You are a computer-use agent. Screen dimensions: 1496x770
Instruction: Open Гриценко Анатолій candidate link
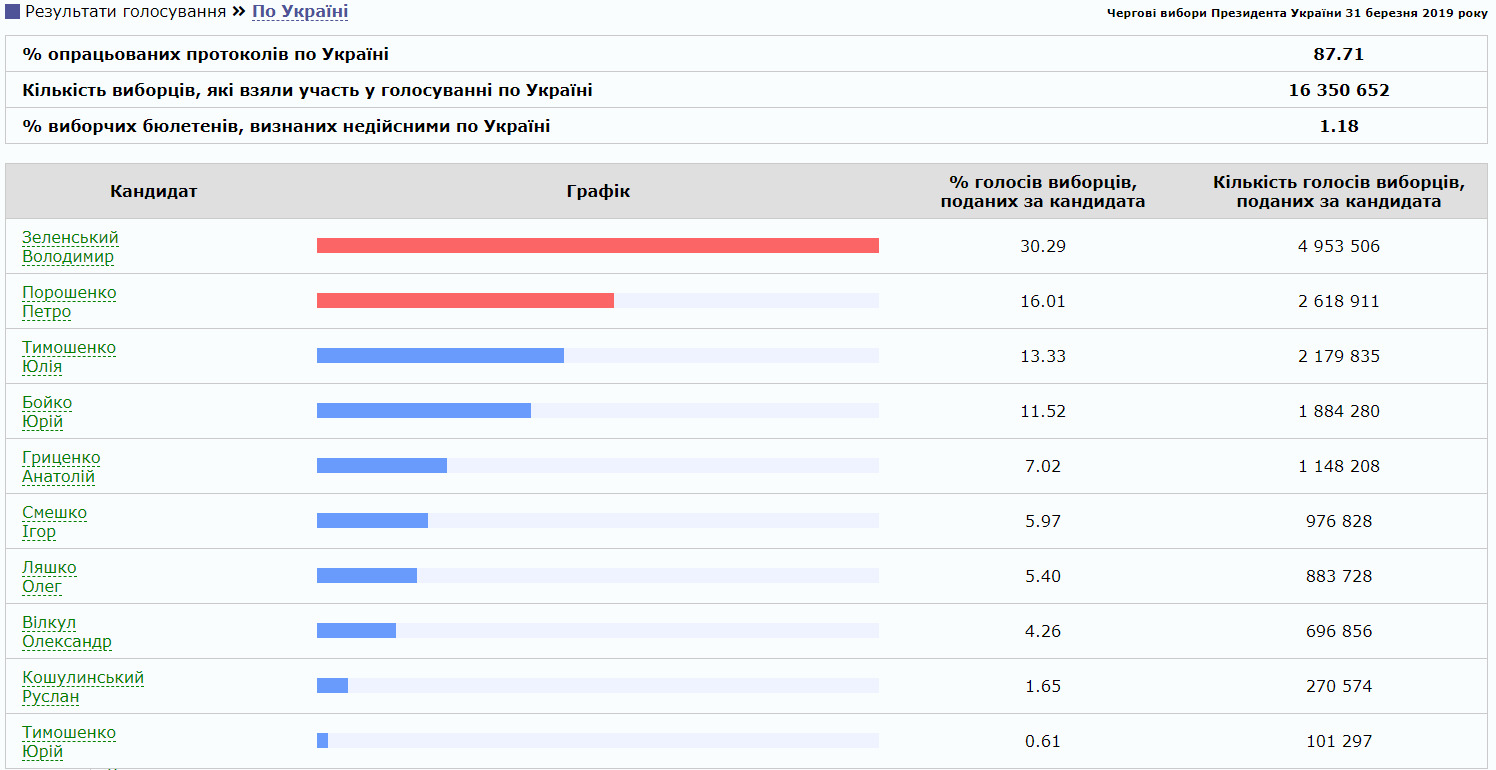(61, 467)
